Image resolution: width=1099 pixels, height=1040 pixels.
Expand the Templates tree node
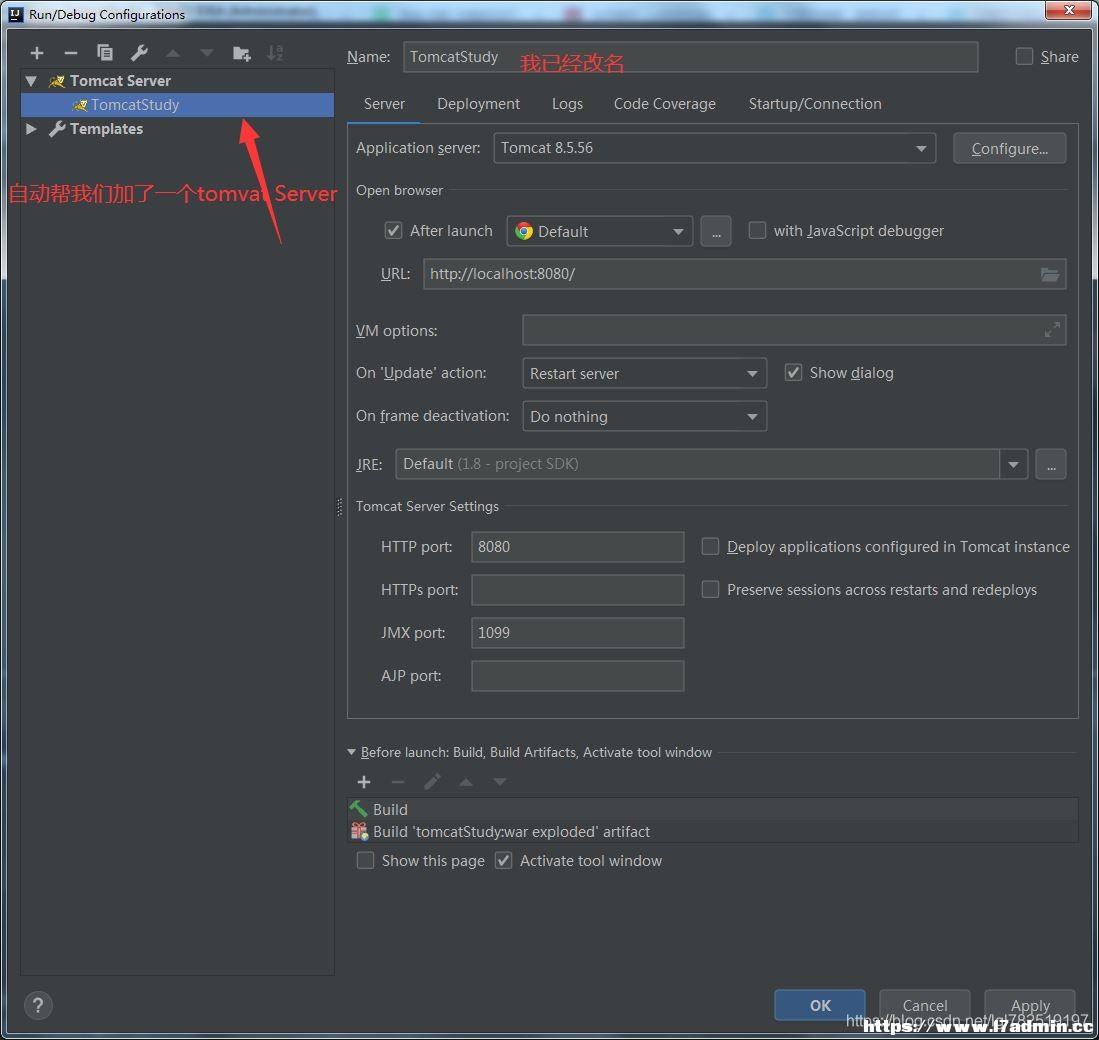(31, 129)
